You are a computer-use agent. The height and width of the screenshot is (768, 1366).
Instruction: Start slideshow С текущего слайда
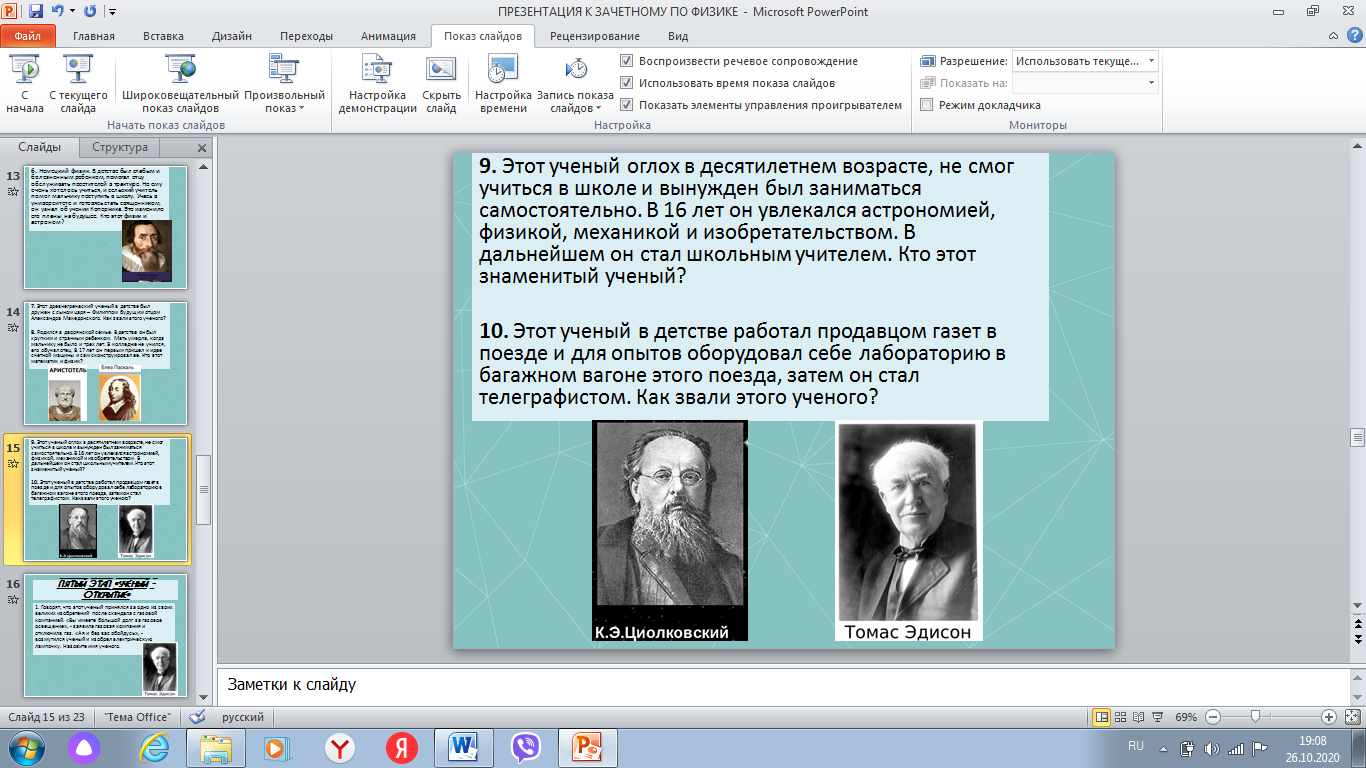78,84
